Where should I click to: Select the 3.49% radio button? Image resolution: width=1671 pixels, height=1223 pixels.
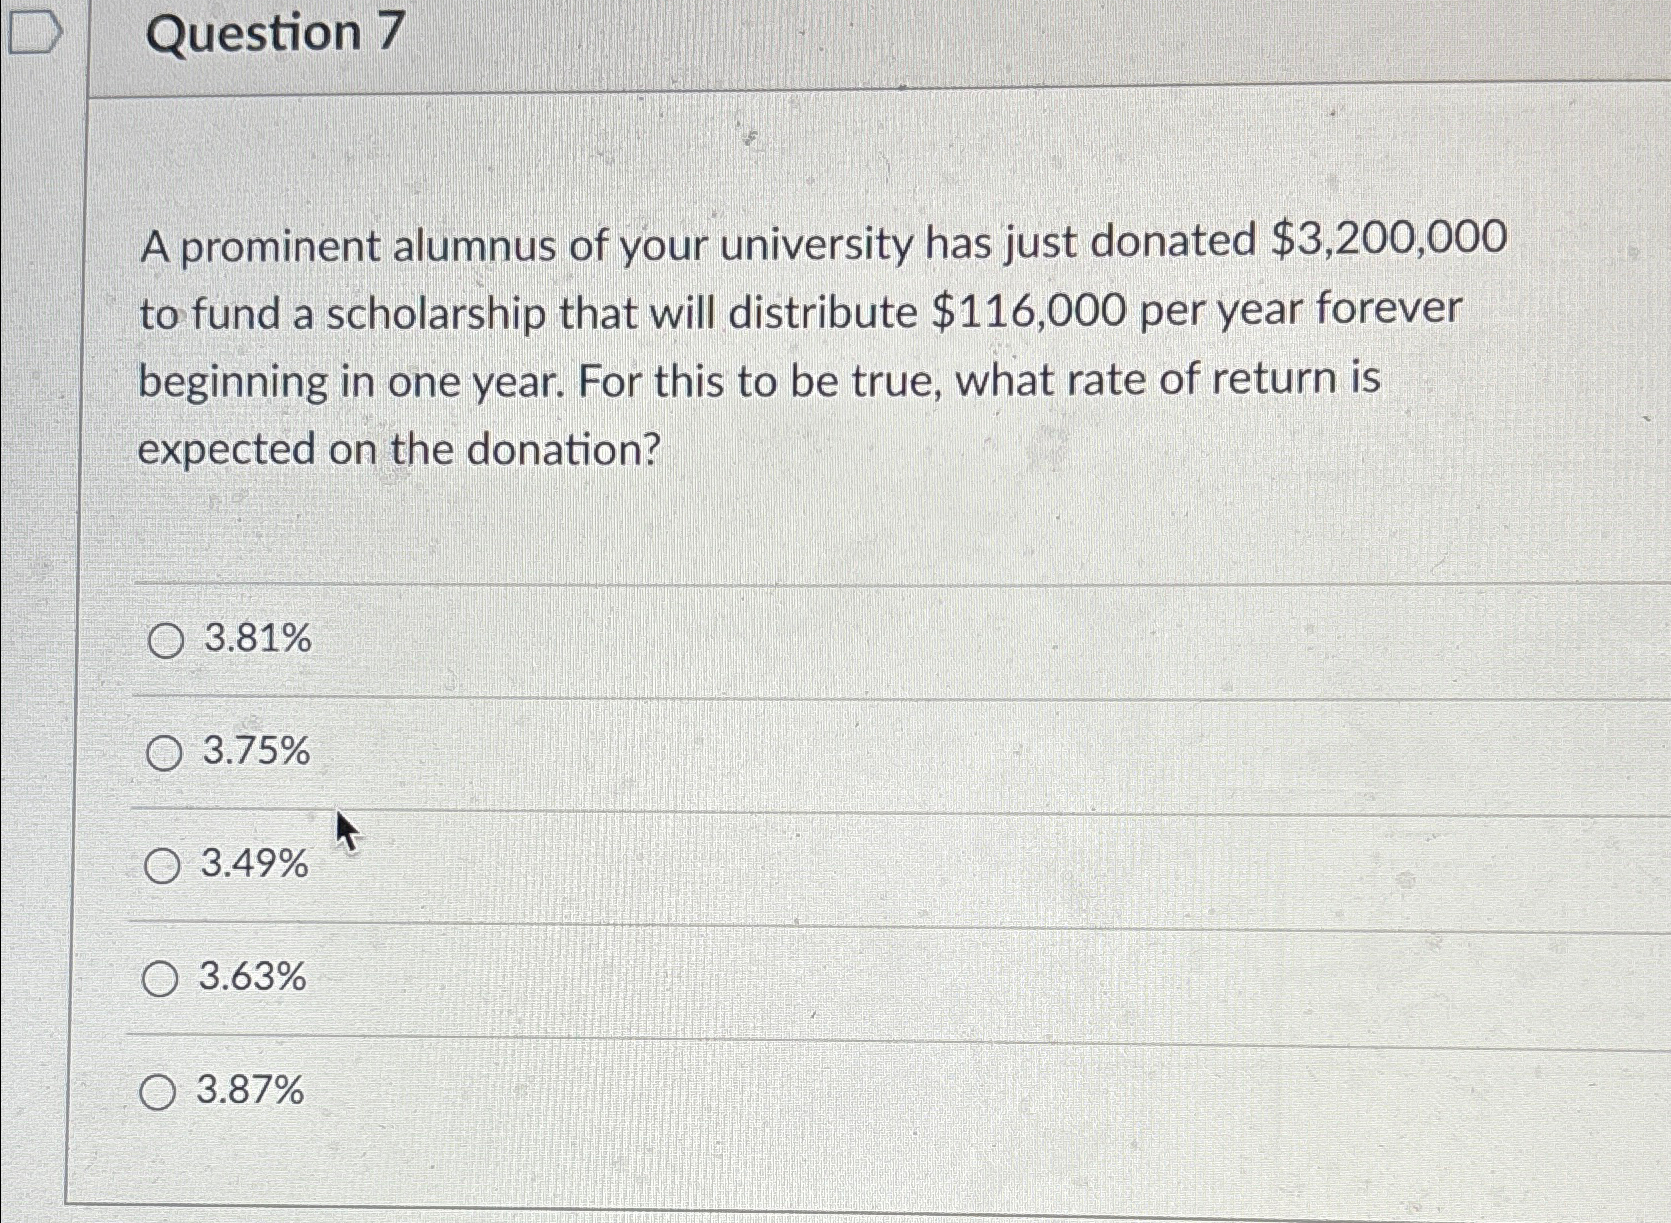[162, 866]
